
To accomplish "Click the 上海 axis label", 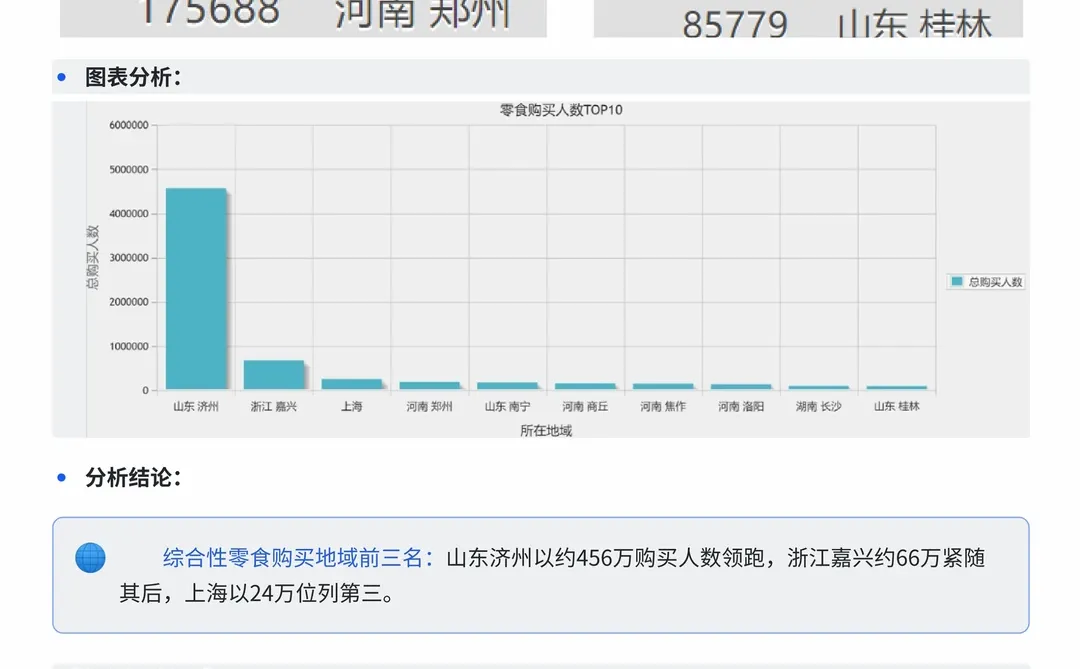I will tap(352, 405).
